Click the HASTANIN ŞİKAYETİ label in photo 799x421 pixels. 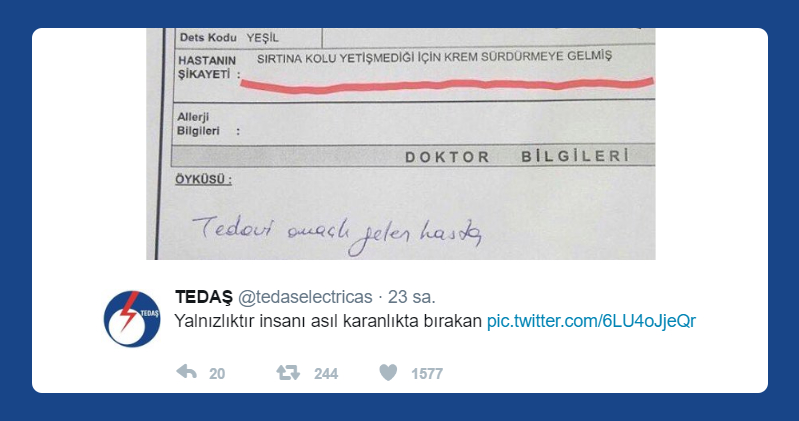tap(208, 67)
